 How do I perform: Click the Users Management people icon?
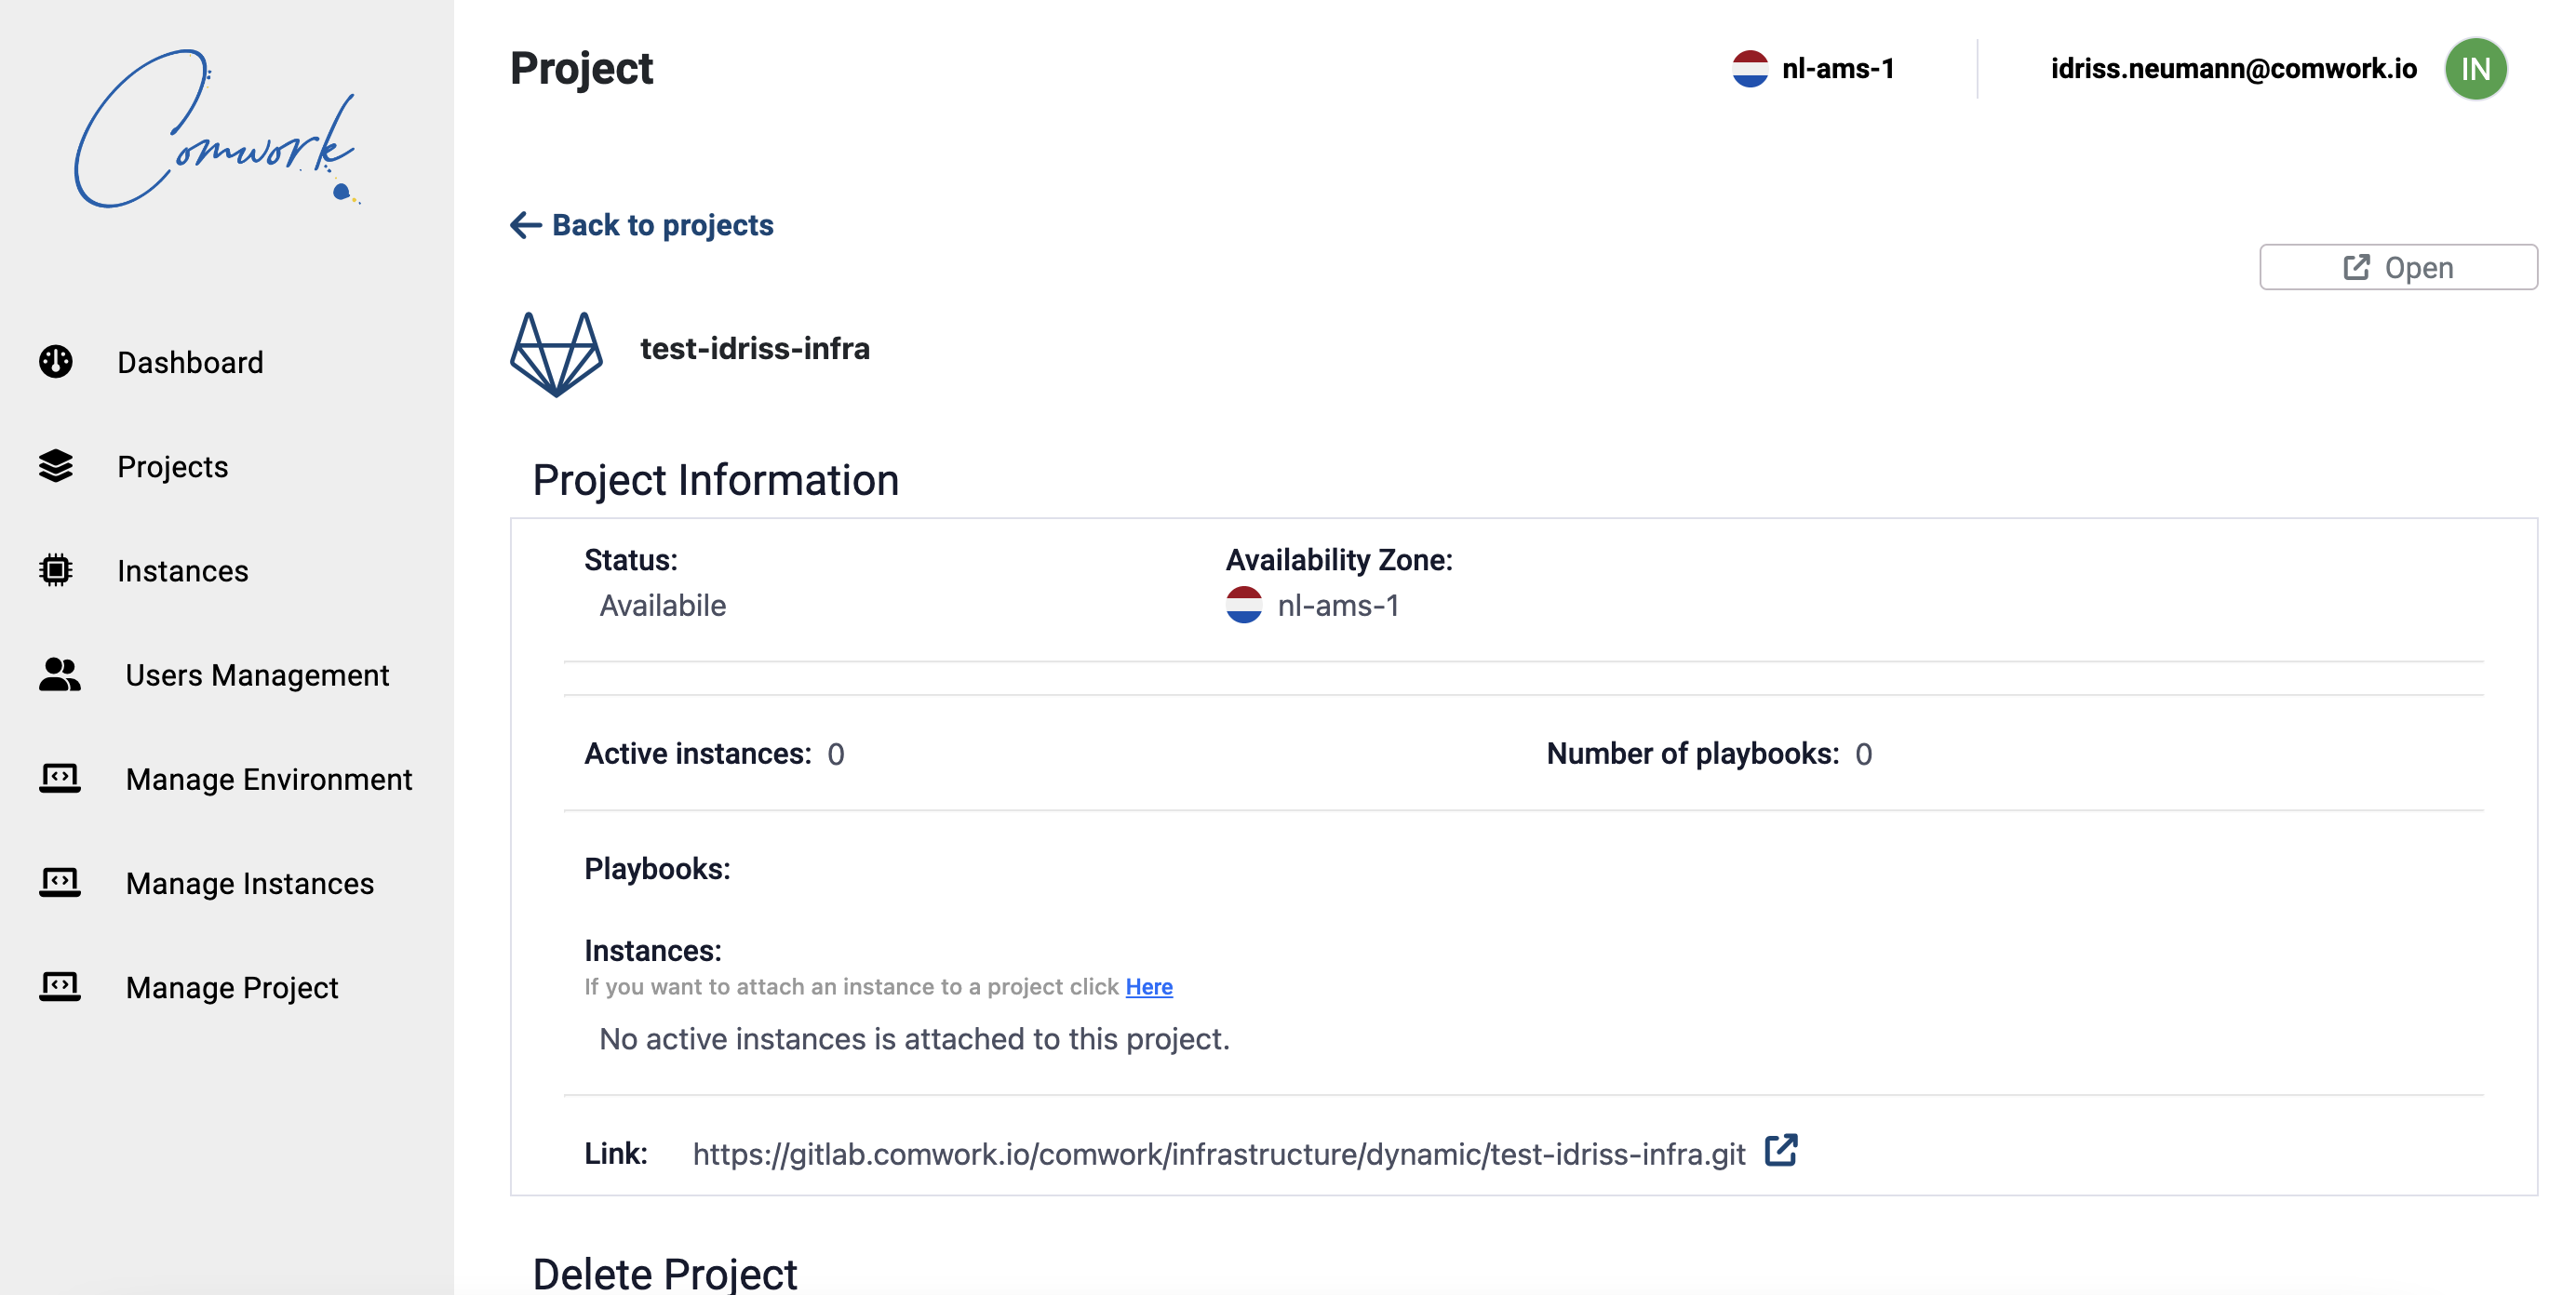(x=60, y=675)
